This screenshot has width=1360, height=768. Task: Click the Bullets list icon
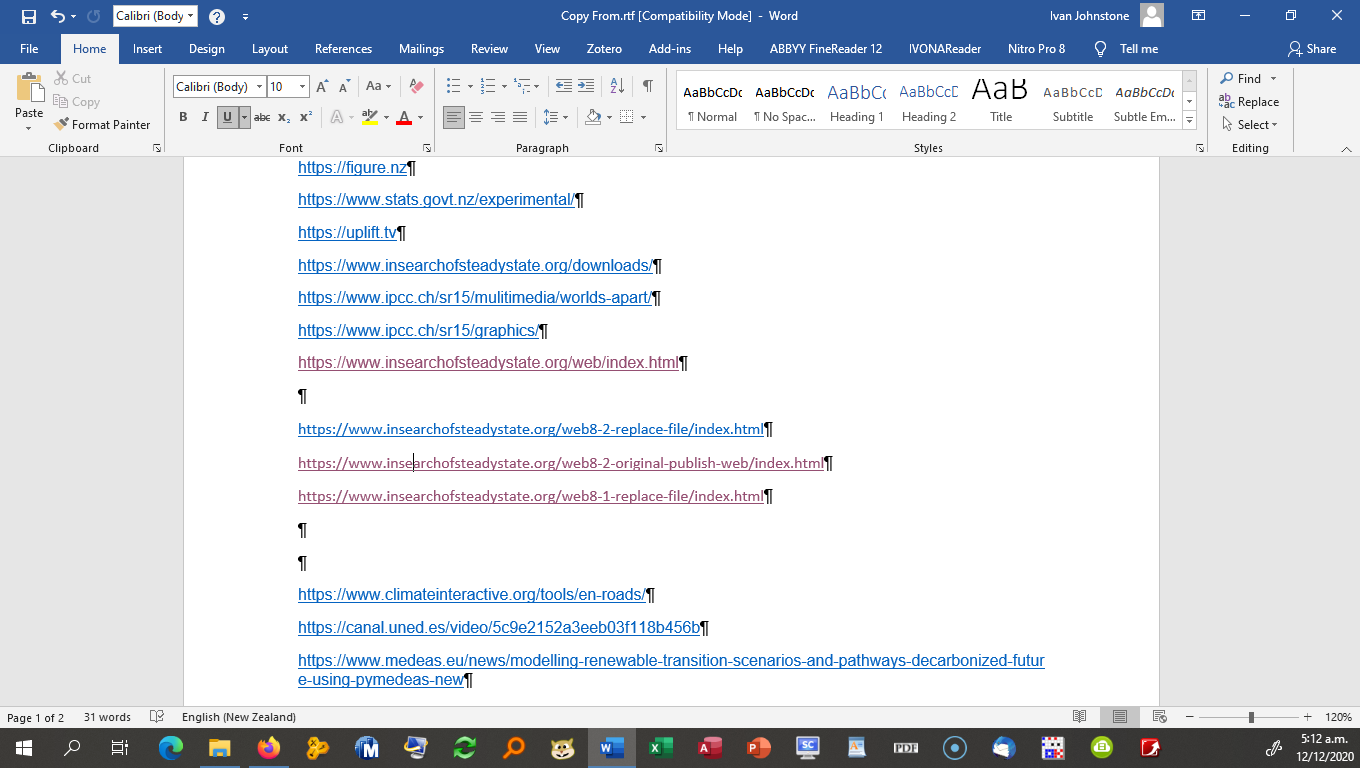coord(453,87)
